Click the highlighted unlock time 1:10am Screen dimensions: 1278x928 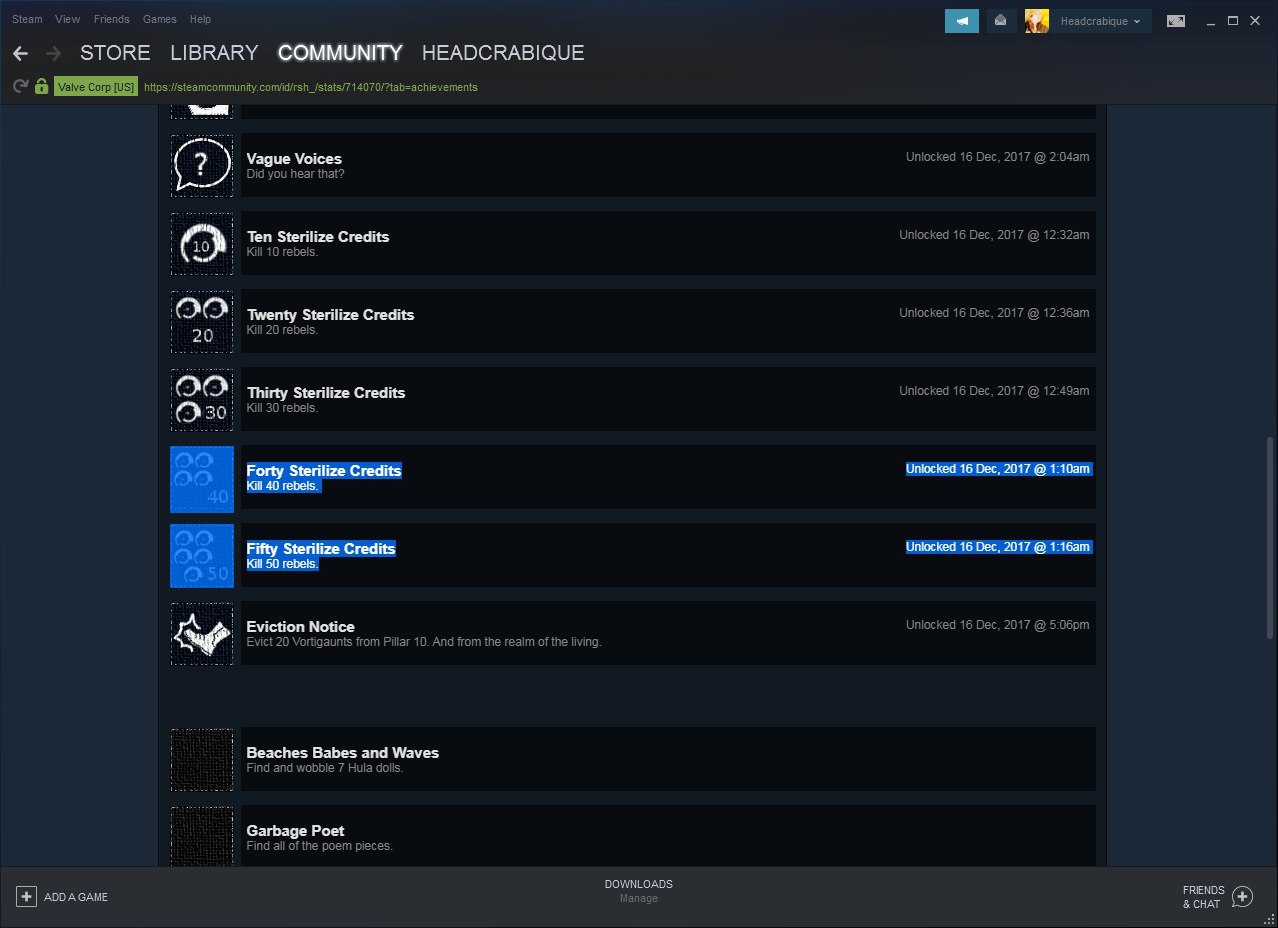coord(998,469)
